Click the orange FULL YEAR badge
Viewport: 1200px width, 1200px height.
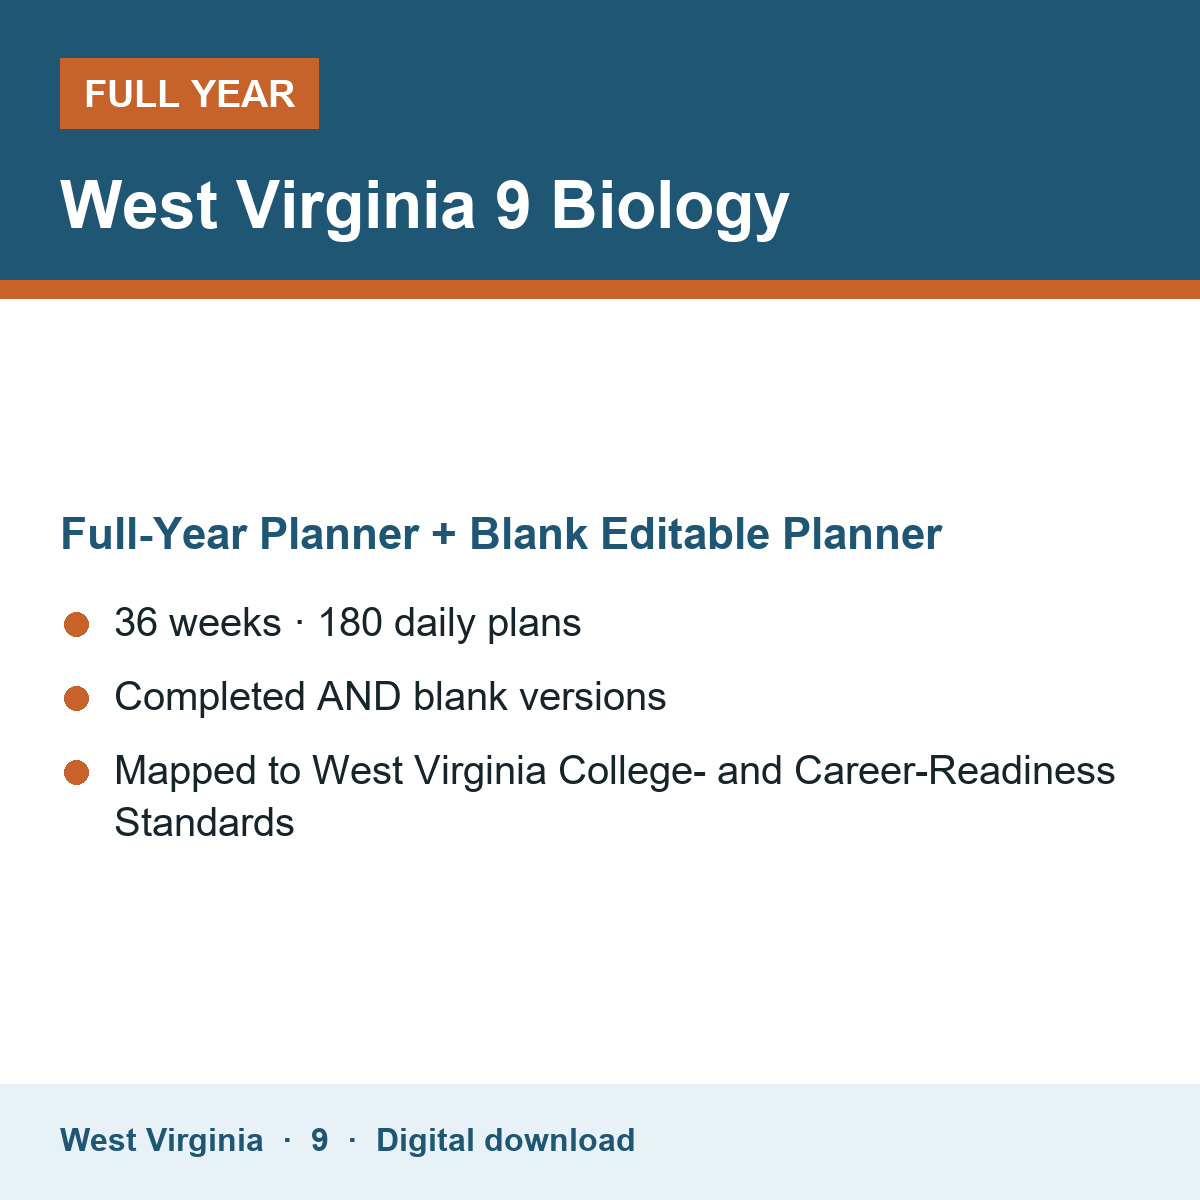pyautogui.click(x=189, y=93)
